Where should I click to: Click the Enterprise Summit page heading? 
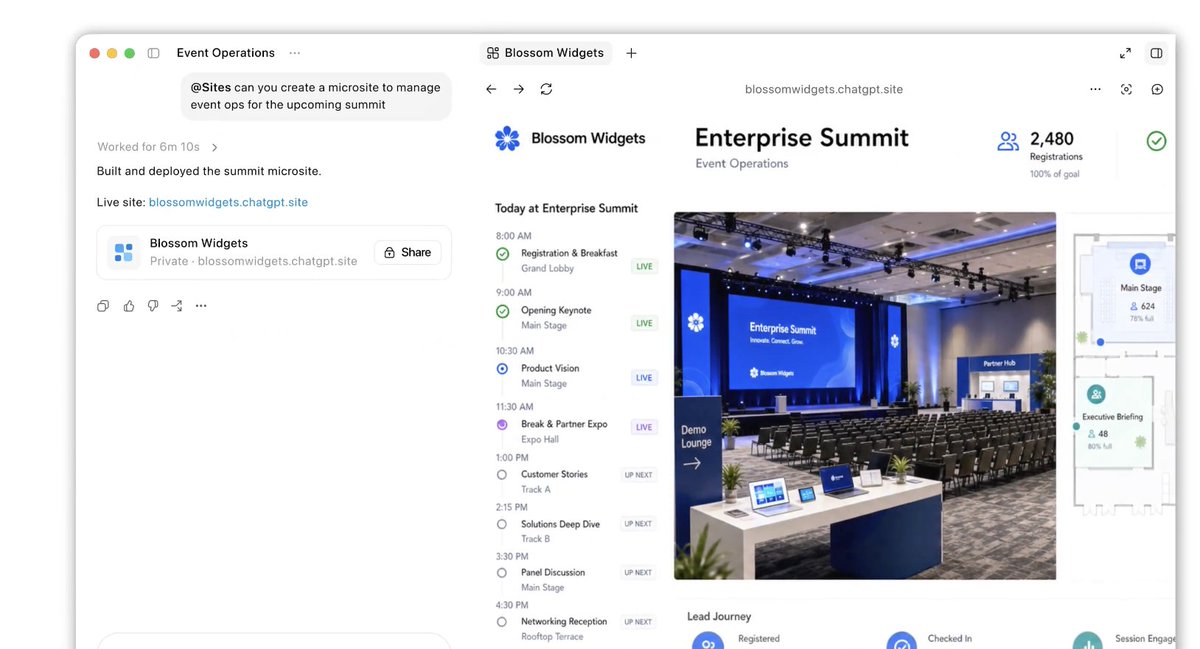point(802,138)
